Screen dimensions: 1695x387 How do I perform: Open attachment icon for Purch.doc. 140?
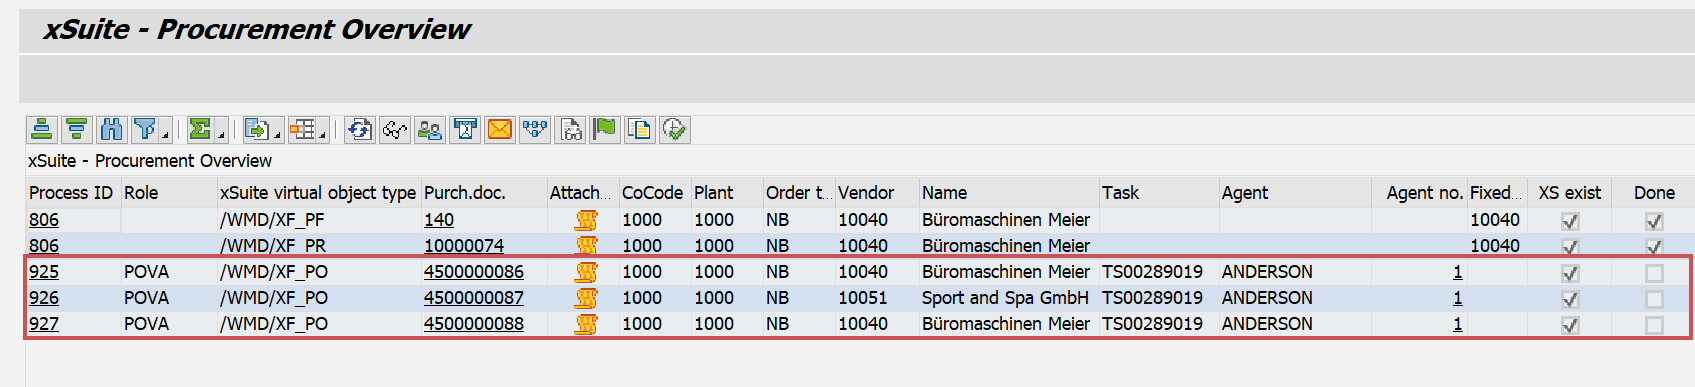click(586, 220)
